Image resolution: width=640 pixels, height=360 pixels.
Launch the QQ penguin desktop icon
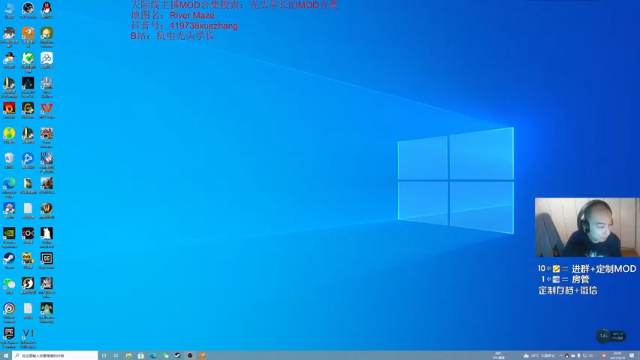coord(47,10)
